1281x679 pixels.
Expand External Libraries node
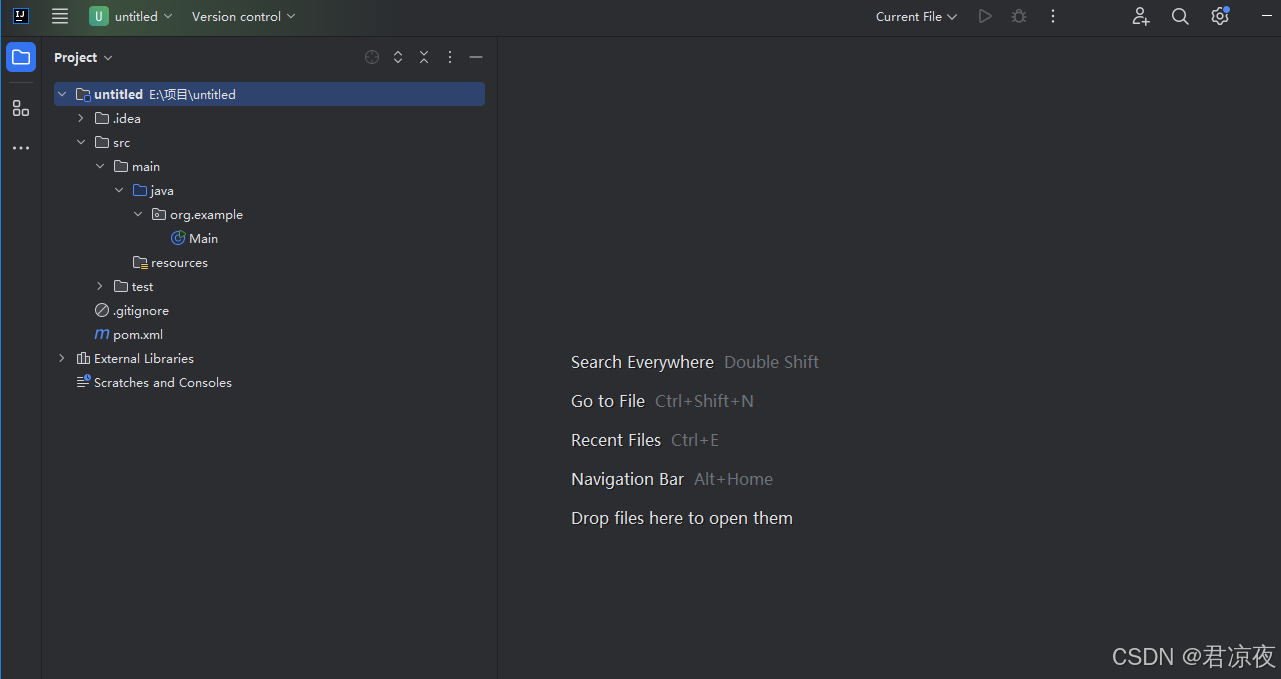pyautogui.click(x=62, y=358)
